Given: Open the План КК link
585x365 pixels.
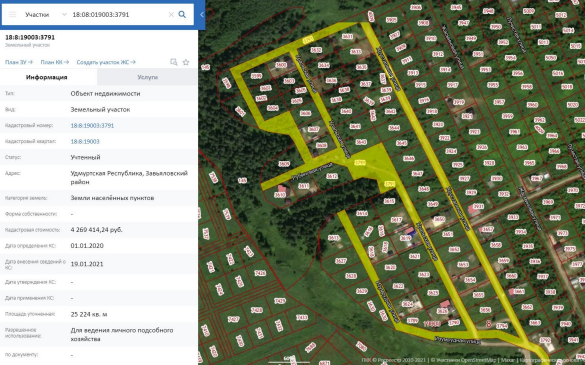Looking at the screenshot, I should pos(55,62).
